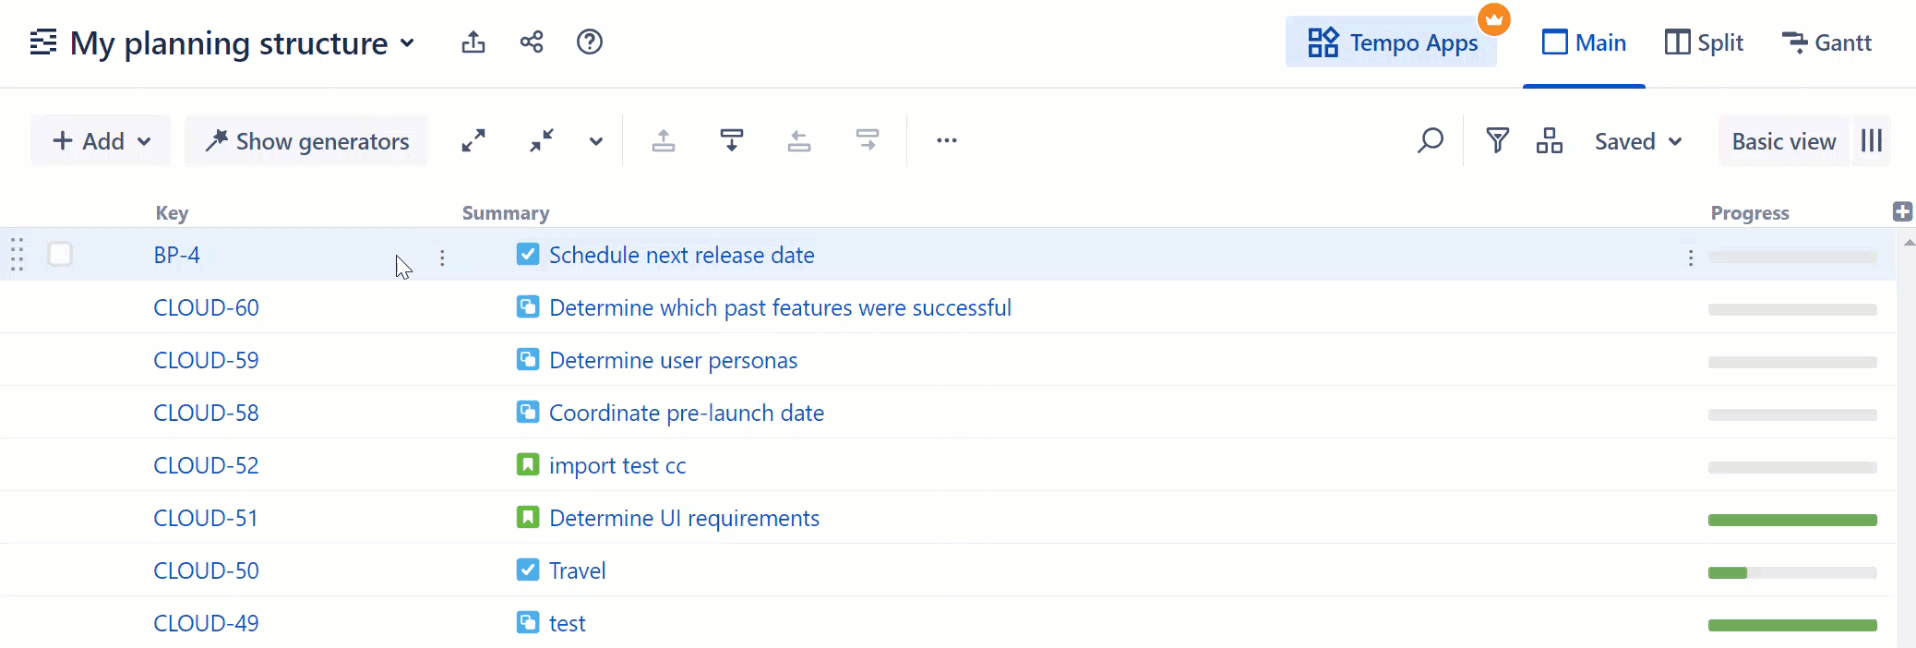This screenshot has width=1916, height=648.
Task: Toggle the column layout bars button
Action: click(1872, 141)
